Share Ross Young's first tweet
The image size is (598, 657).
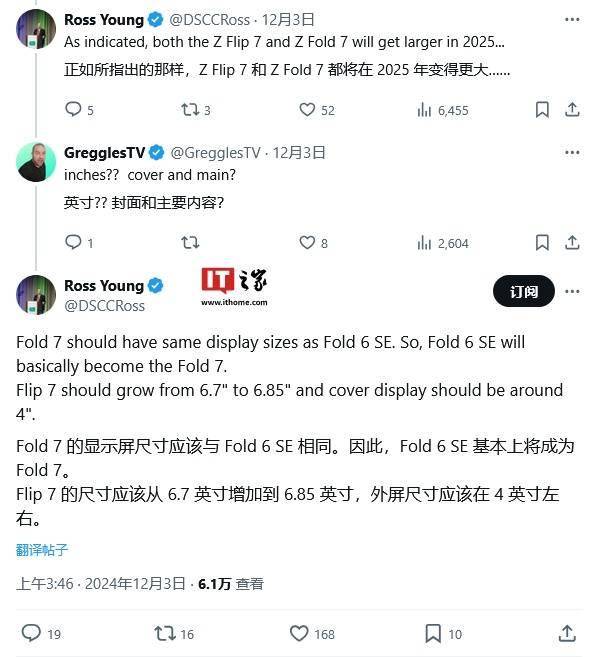(x=572, y=110)
